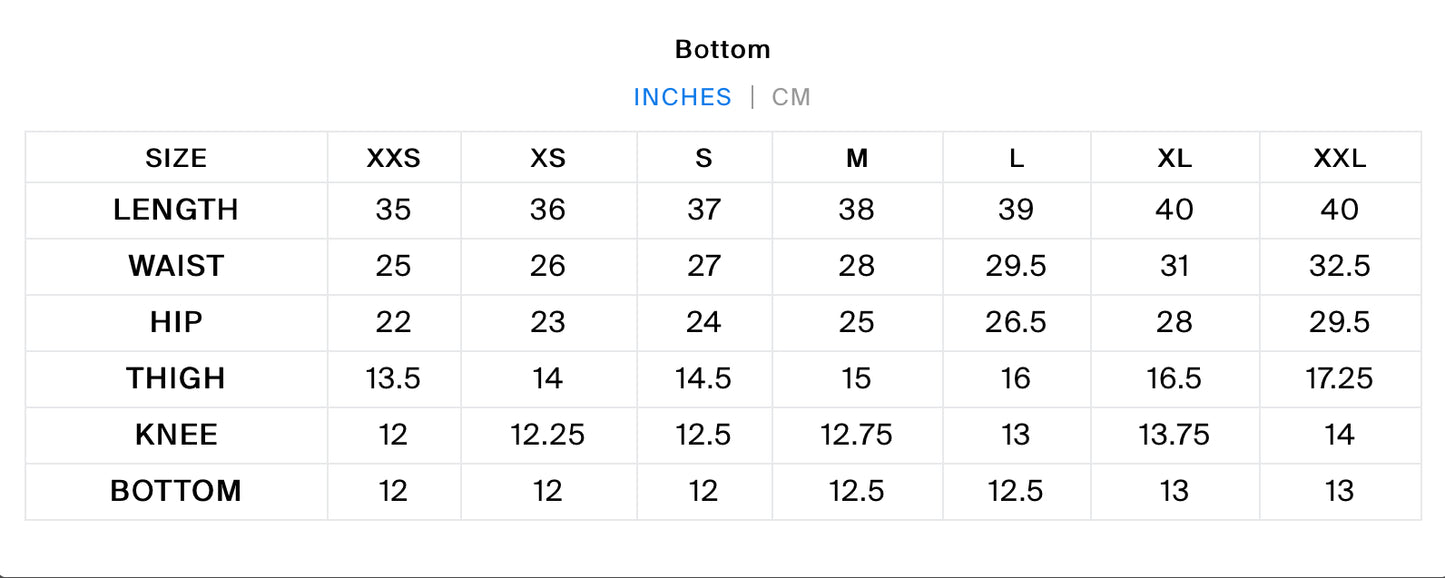The height and width of the screenshot is (578, 1445).
Task: Click the SIZE column header
Action: point(176,158)
